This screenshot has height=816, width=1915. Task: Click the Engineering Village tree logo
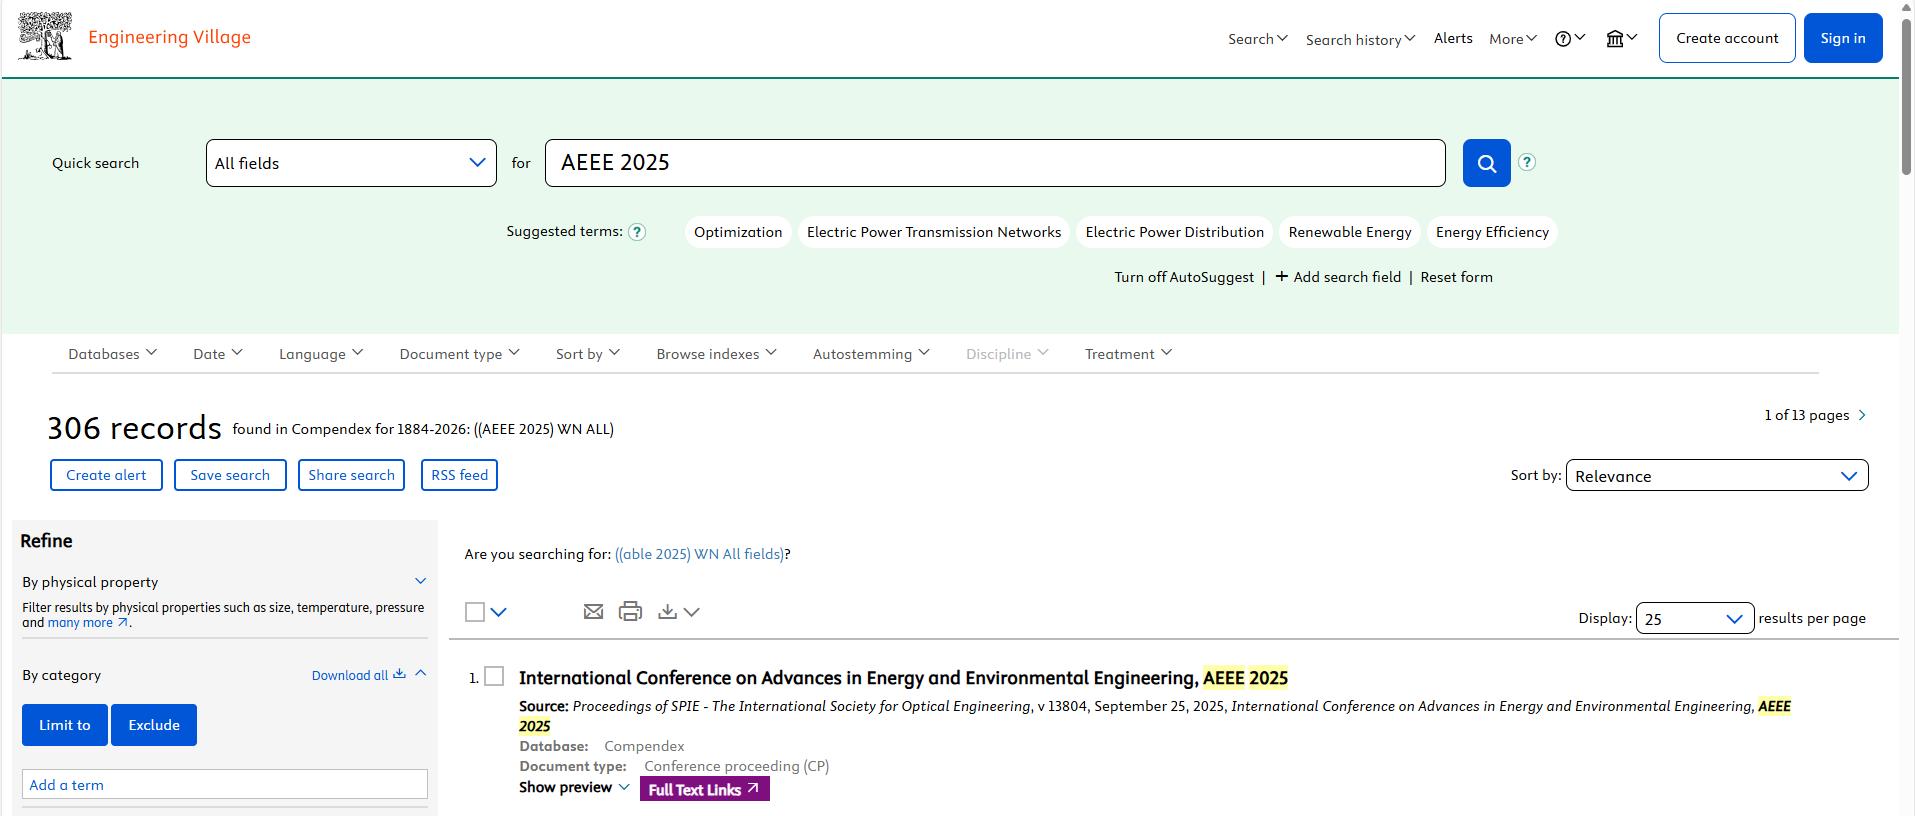tap(45, 37)
